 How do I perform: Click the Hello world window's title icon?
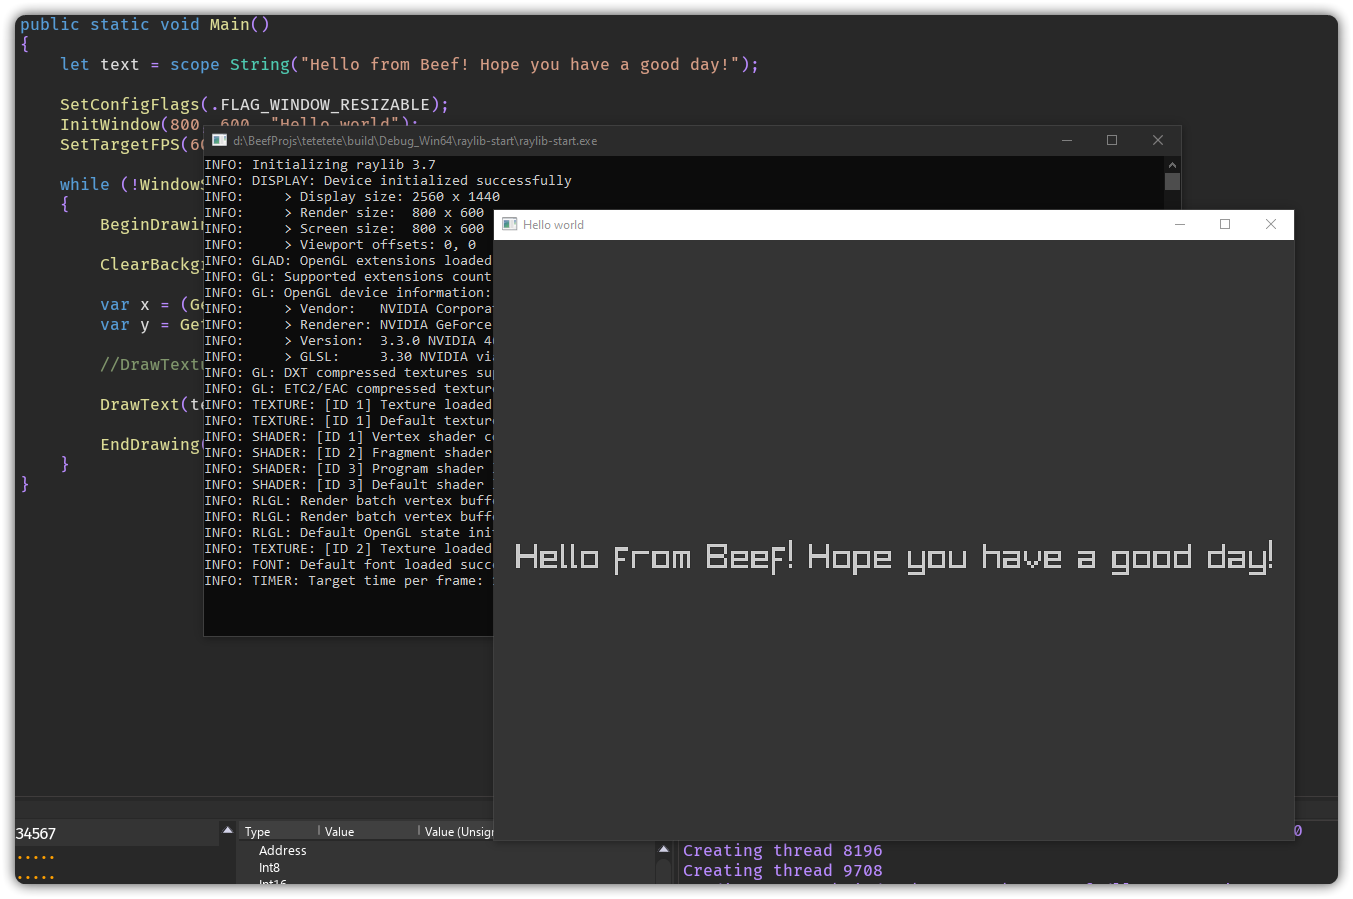pyautogui.click(x=510, y=224)
